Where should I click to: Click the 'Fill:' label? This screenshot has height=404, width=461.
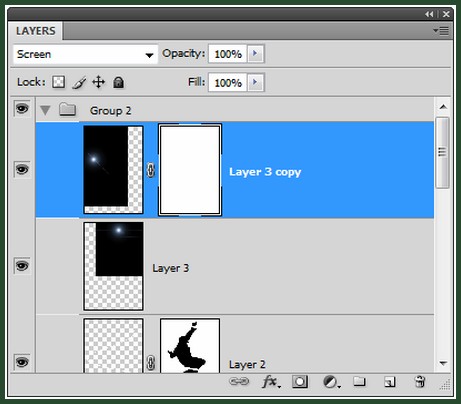click(x=196, y=82)
